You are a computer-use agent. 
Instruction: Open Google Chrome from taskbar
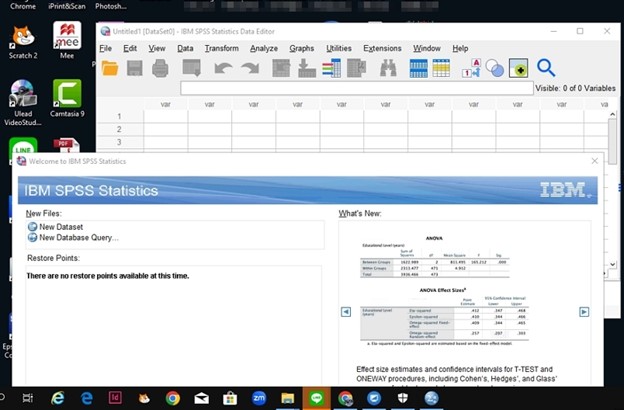coord(173,398)
